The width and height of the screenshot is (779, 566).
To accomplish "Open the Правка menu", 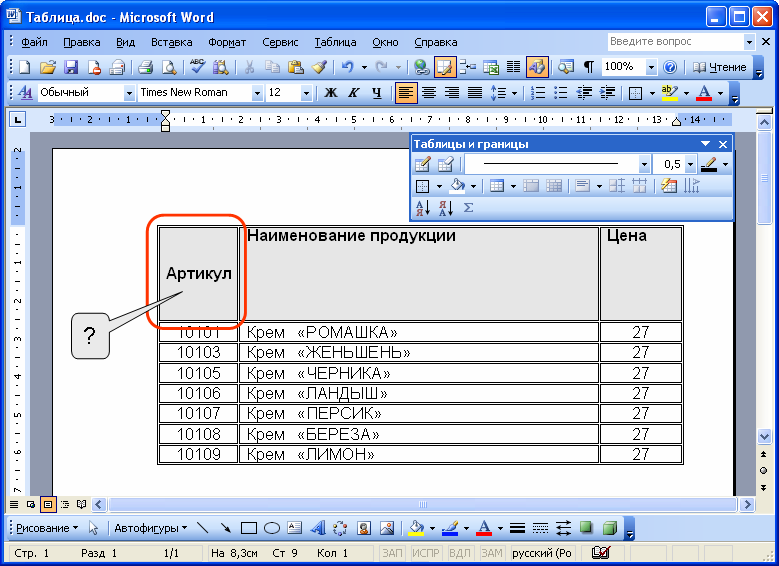I will point(81,42).
